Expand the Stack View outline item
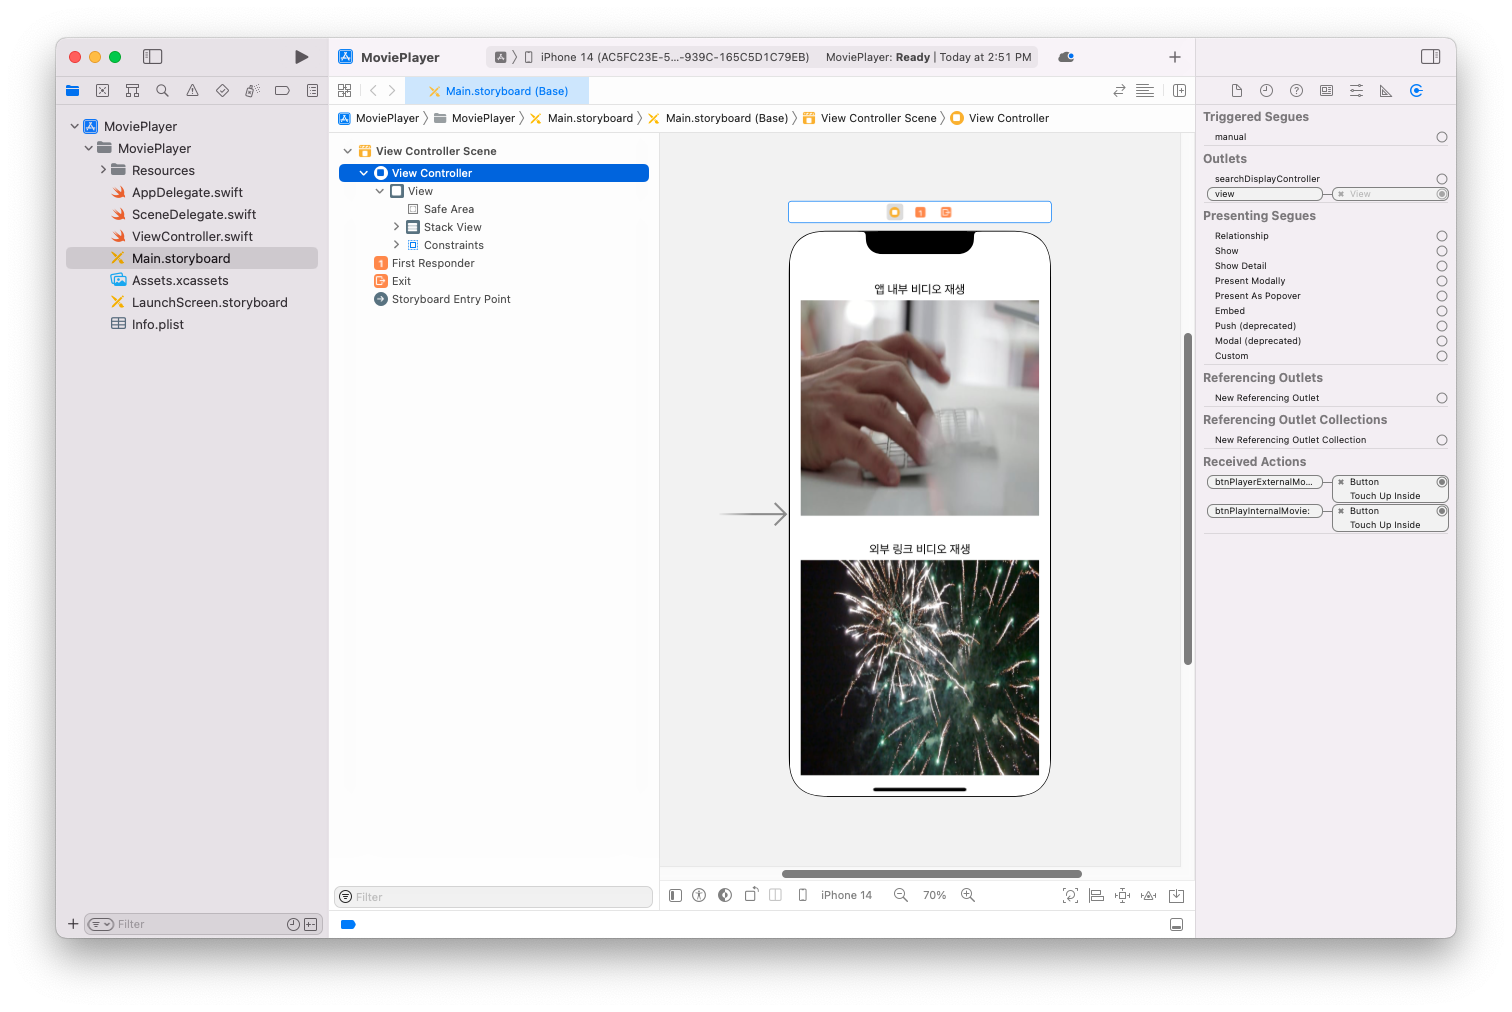Viewport: 1512px width, 1012px height. [x=396, y=227]
